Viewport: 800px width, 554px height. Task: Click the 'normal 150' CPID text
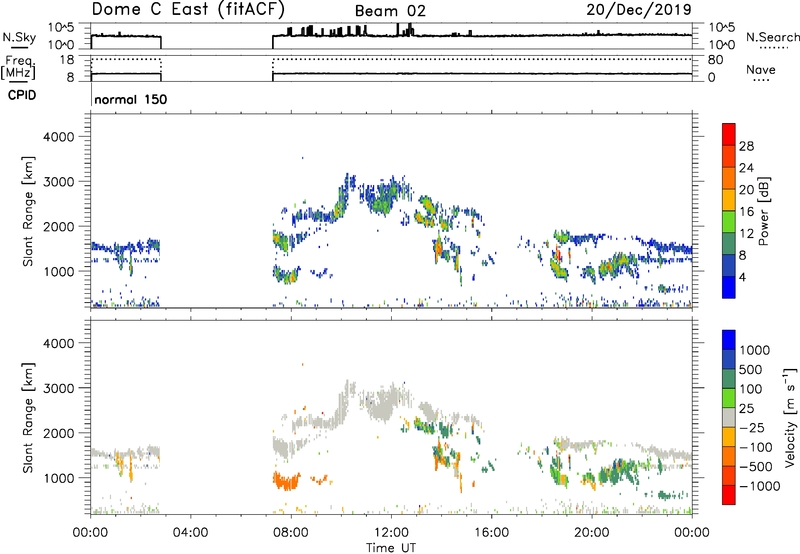[131, 99]
